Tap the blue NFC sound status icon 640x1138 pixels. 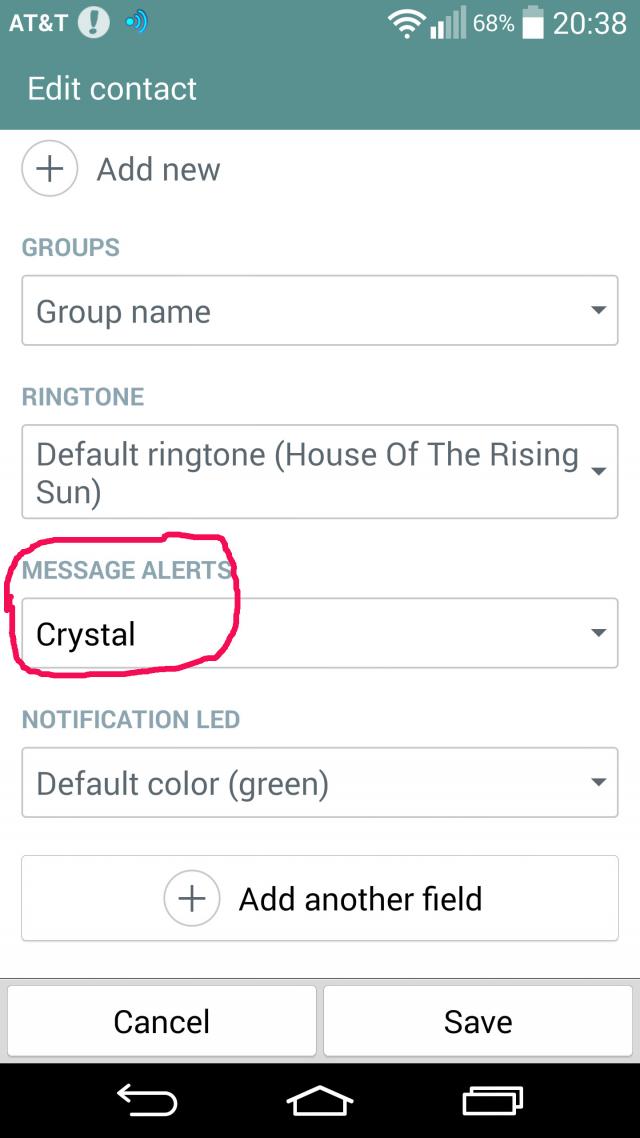[x=135, y=23]
